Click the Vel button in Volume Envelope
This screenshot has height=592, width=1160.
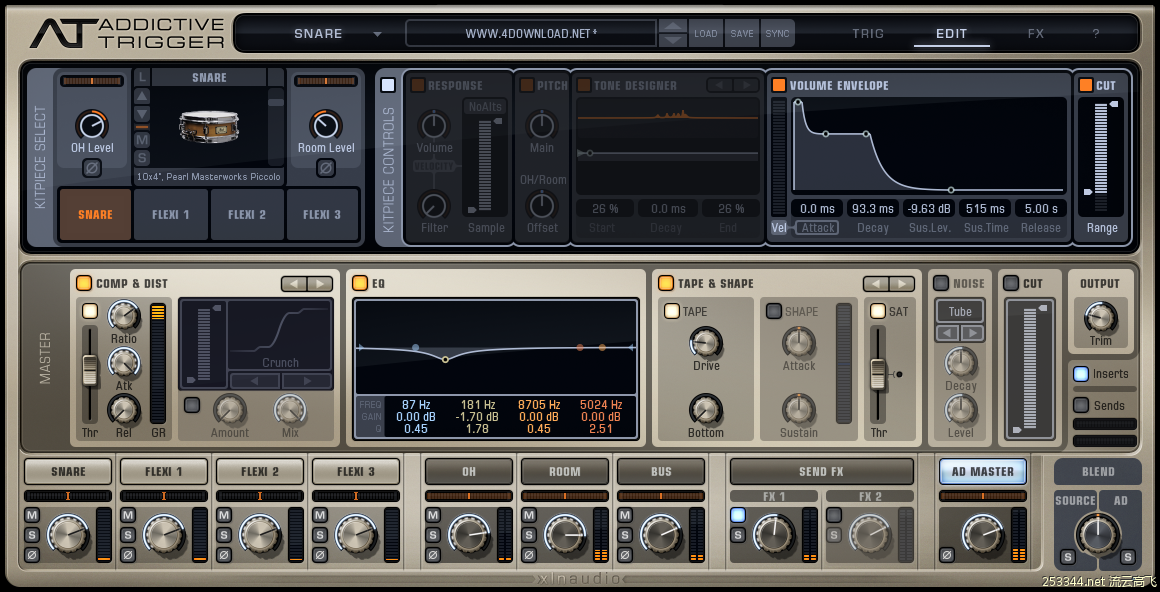(779, 228)
